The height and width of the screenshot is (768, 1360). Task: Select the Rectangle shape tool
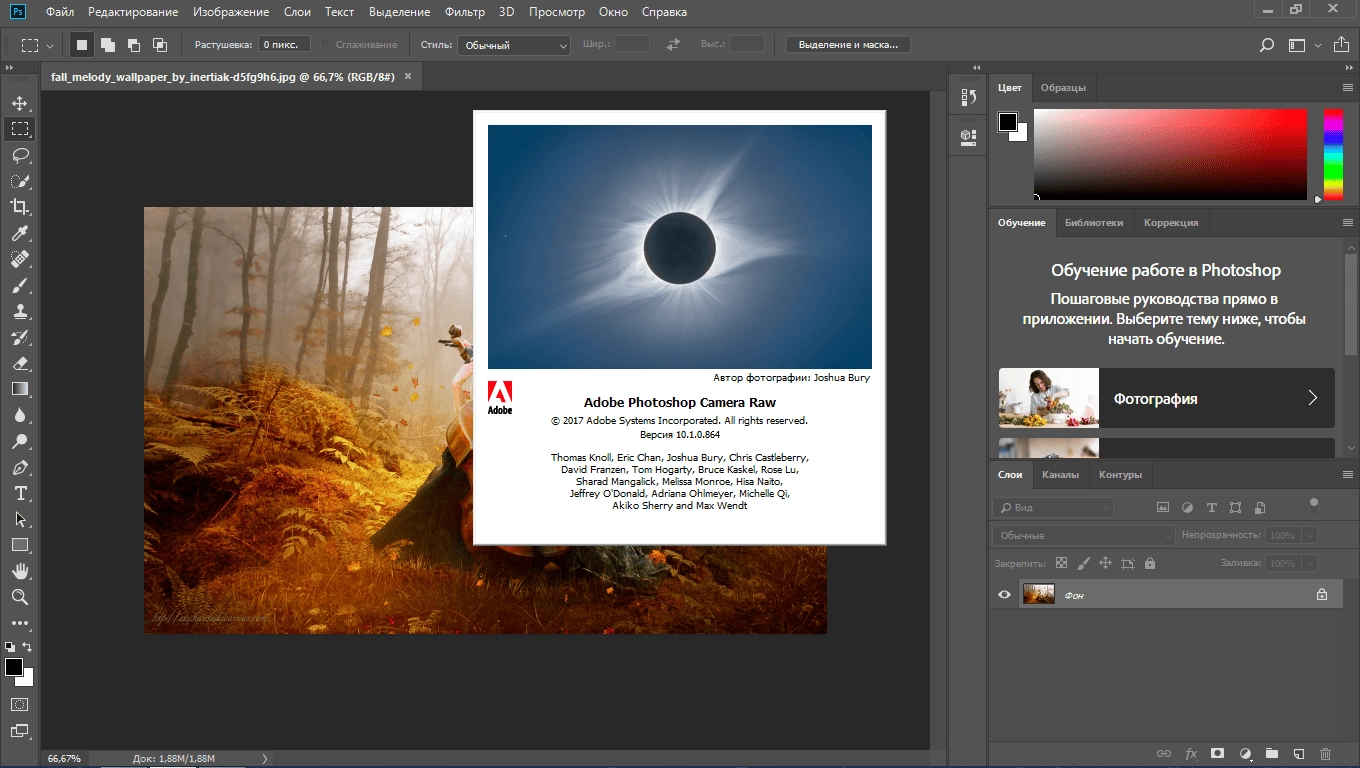[x=19, y=545]
